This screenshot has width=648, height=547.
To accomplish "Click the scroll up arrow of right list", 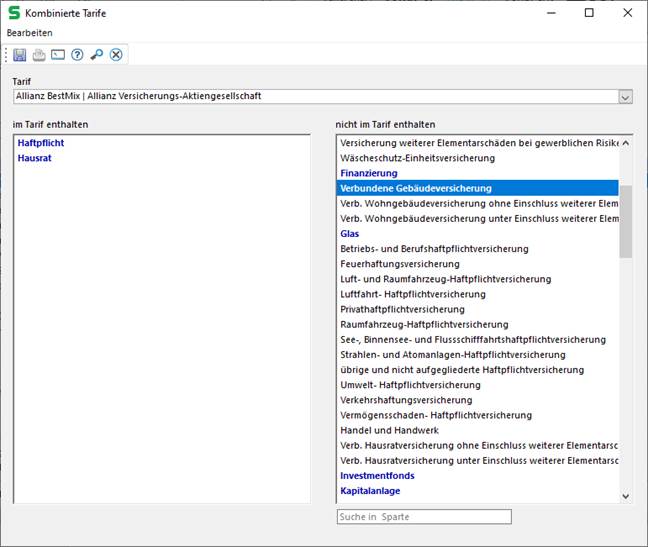I will (626, 143).
